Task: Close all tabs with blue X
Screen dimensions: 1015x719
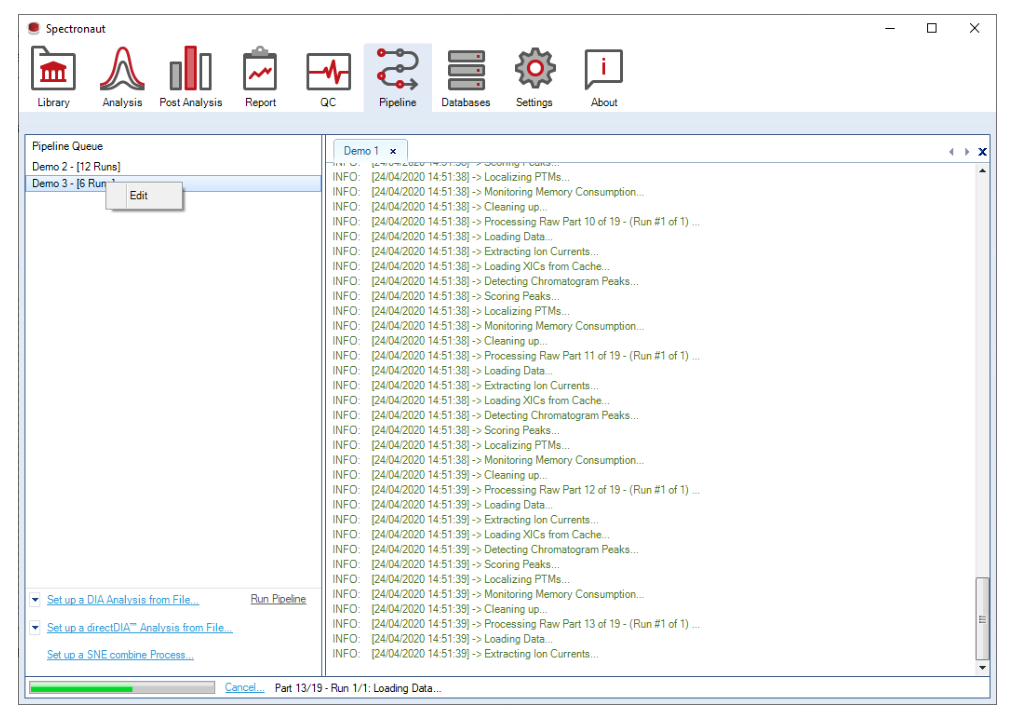Action: point(983,152)
